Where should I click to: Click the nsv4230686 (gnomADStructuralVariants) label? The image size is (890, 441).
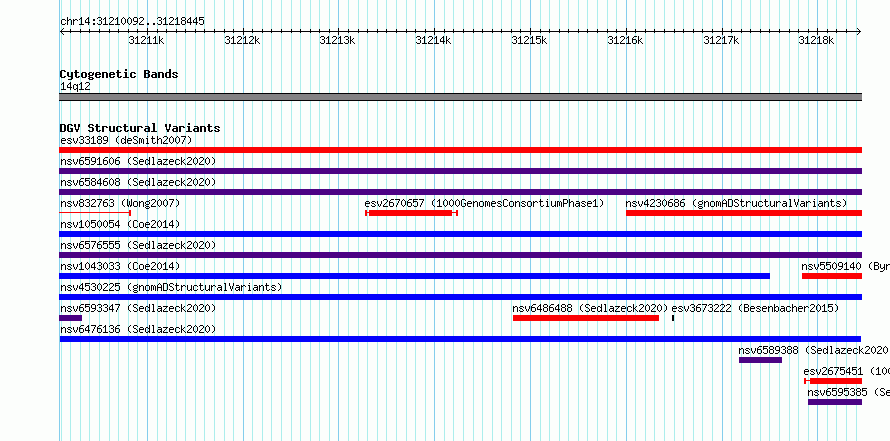click(x=736, y=203)
